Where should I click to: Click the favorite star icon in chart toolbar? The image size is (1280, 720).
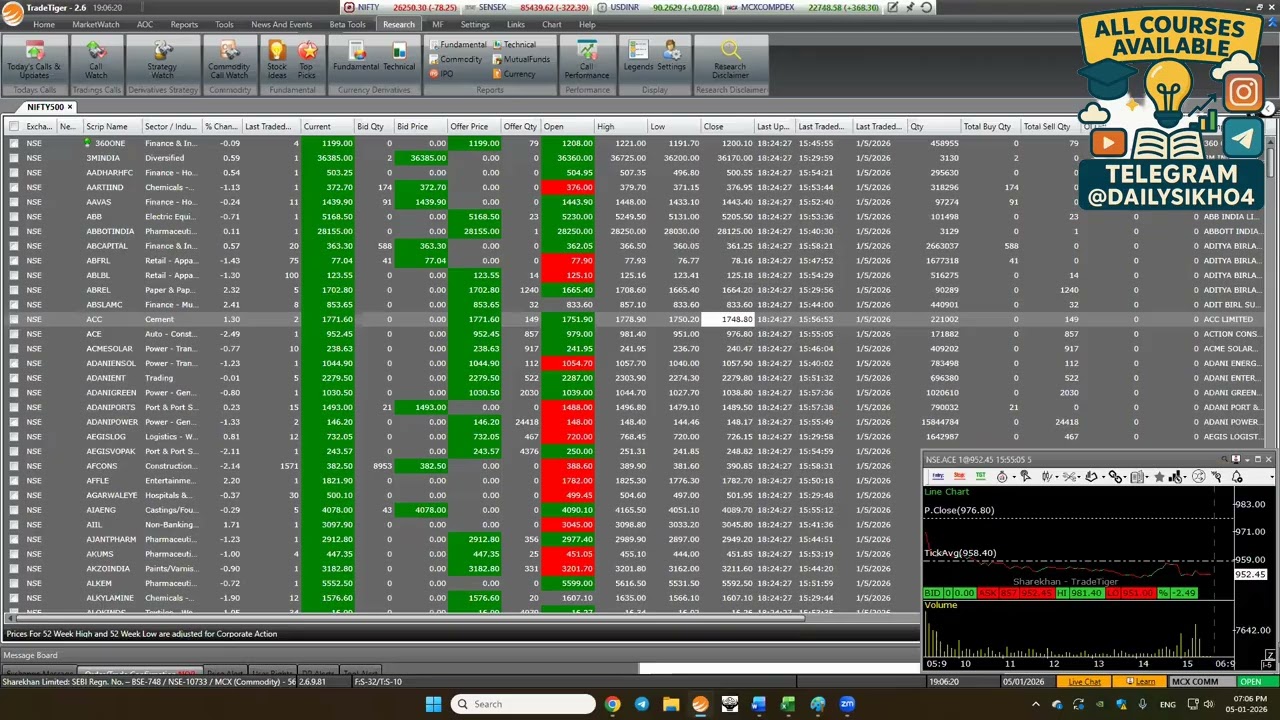1159,477
